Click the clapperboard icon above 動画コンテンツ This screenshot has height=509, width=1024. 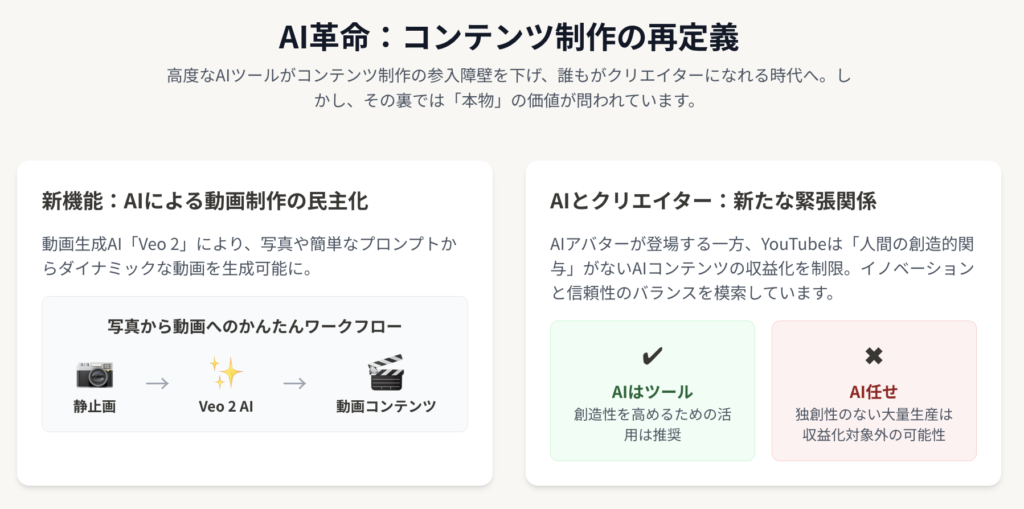(386, 373)
